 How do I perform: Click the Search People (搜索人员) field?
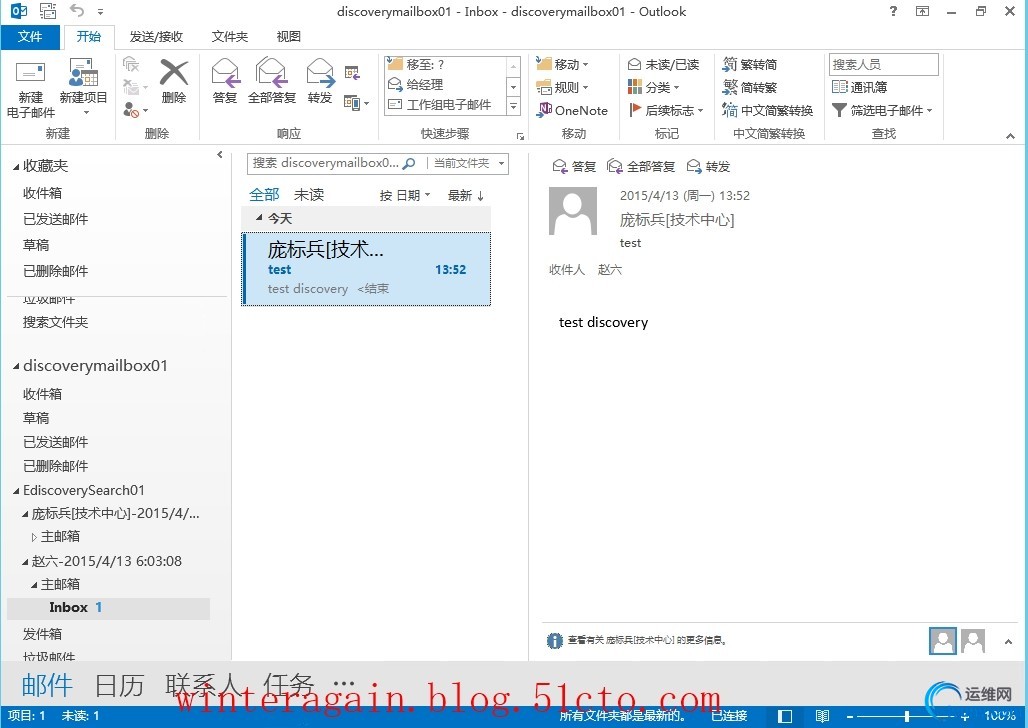point(884,64)
